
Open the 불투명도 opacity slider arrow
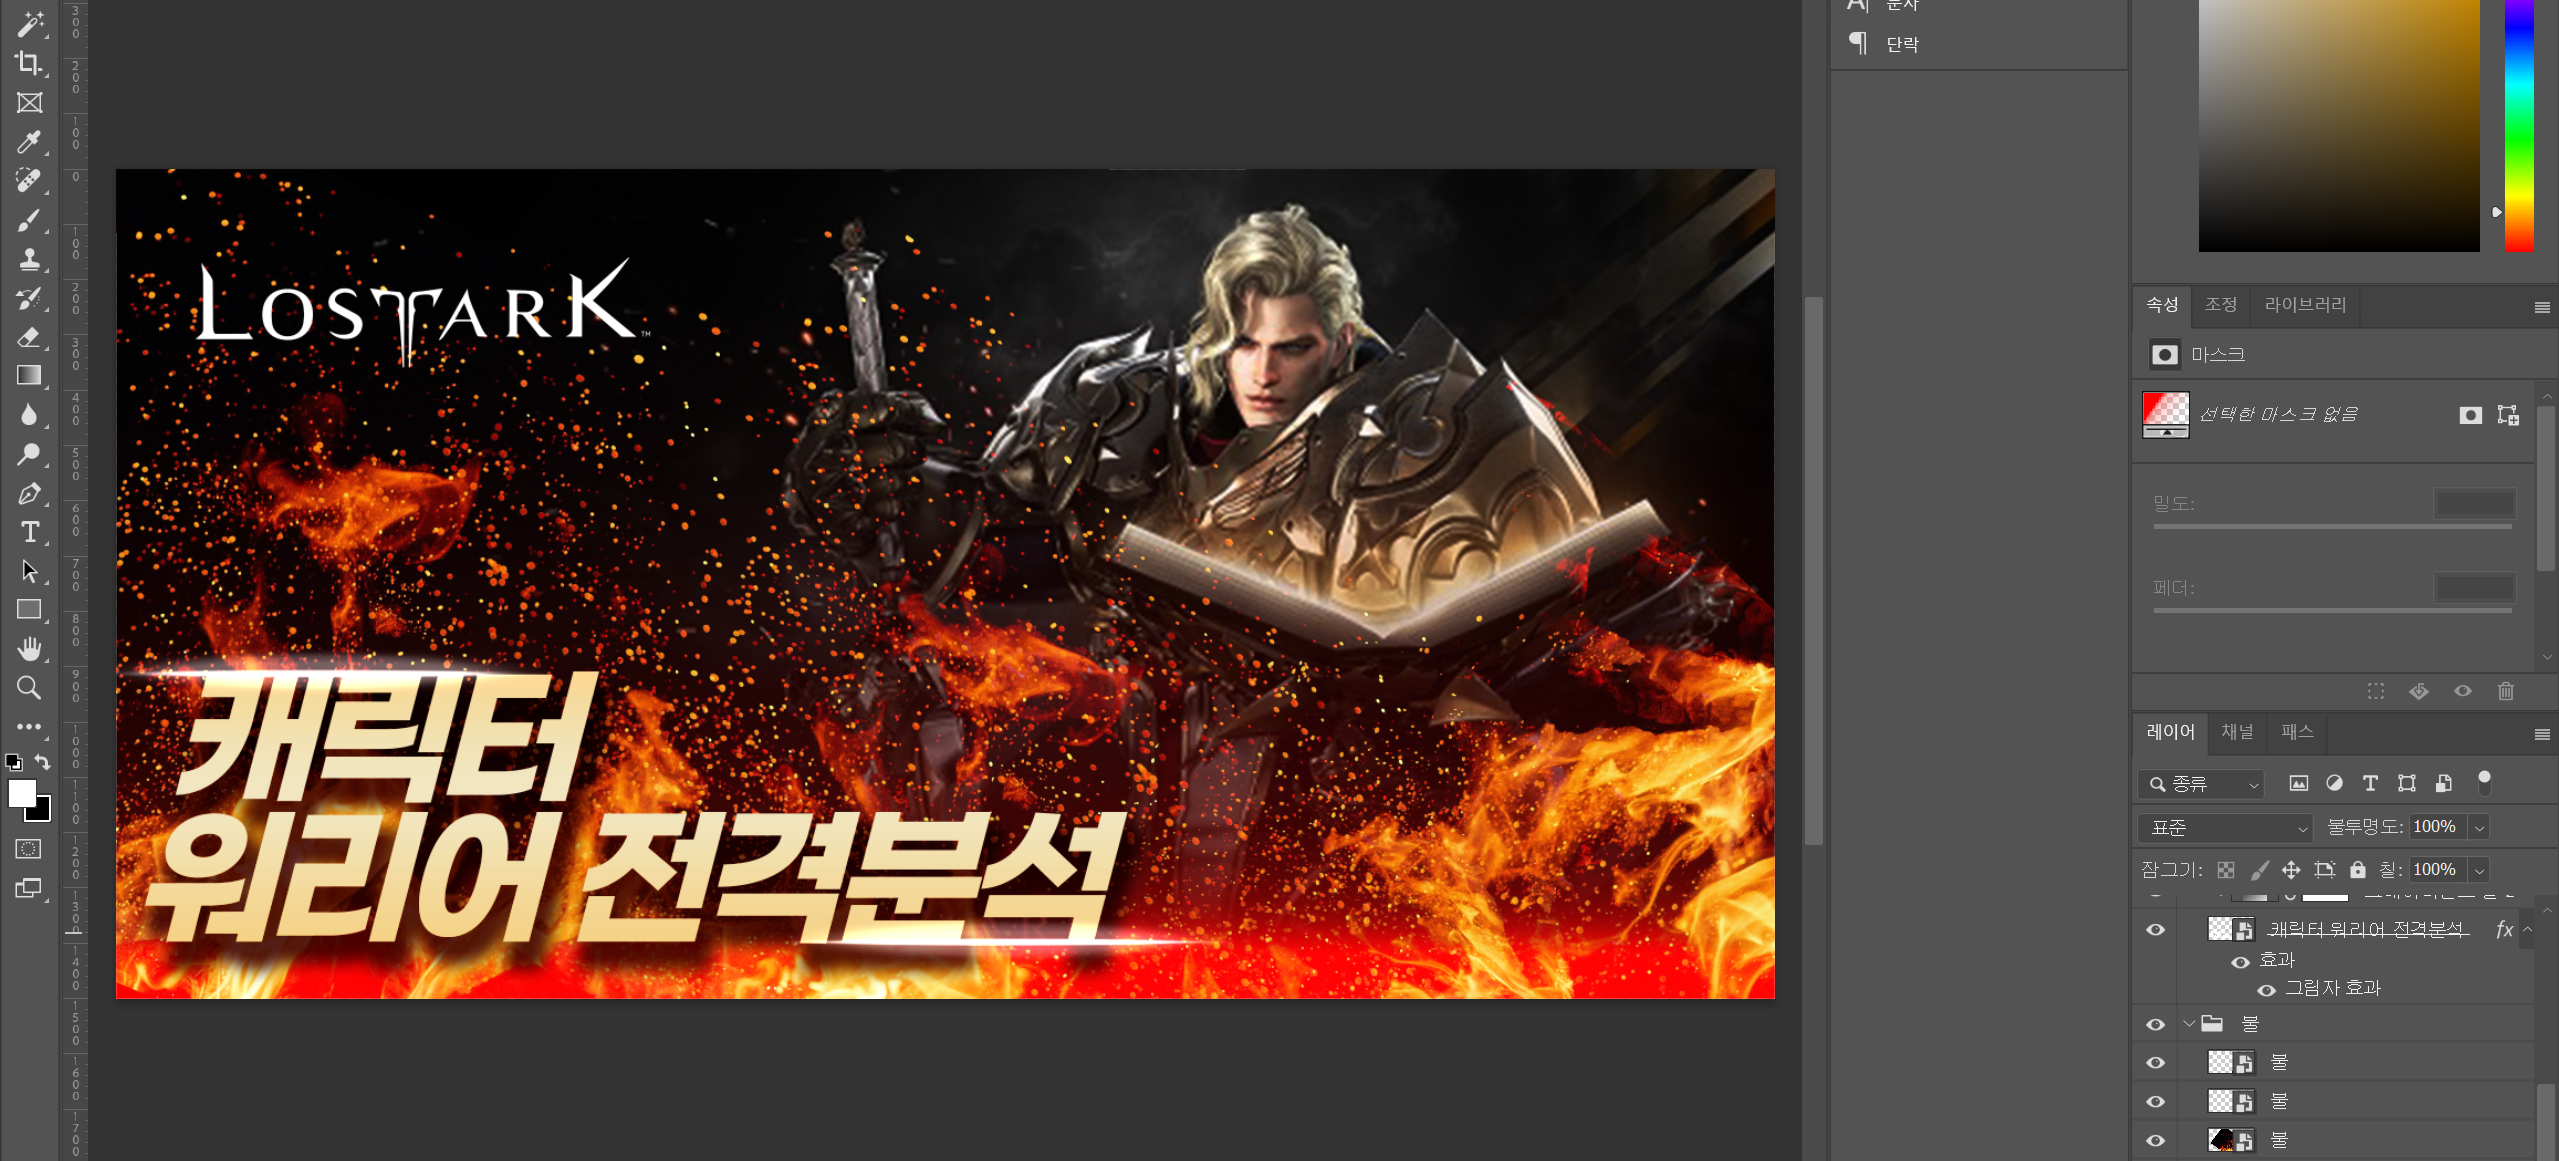[2479, 827]
